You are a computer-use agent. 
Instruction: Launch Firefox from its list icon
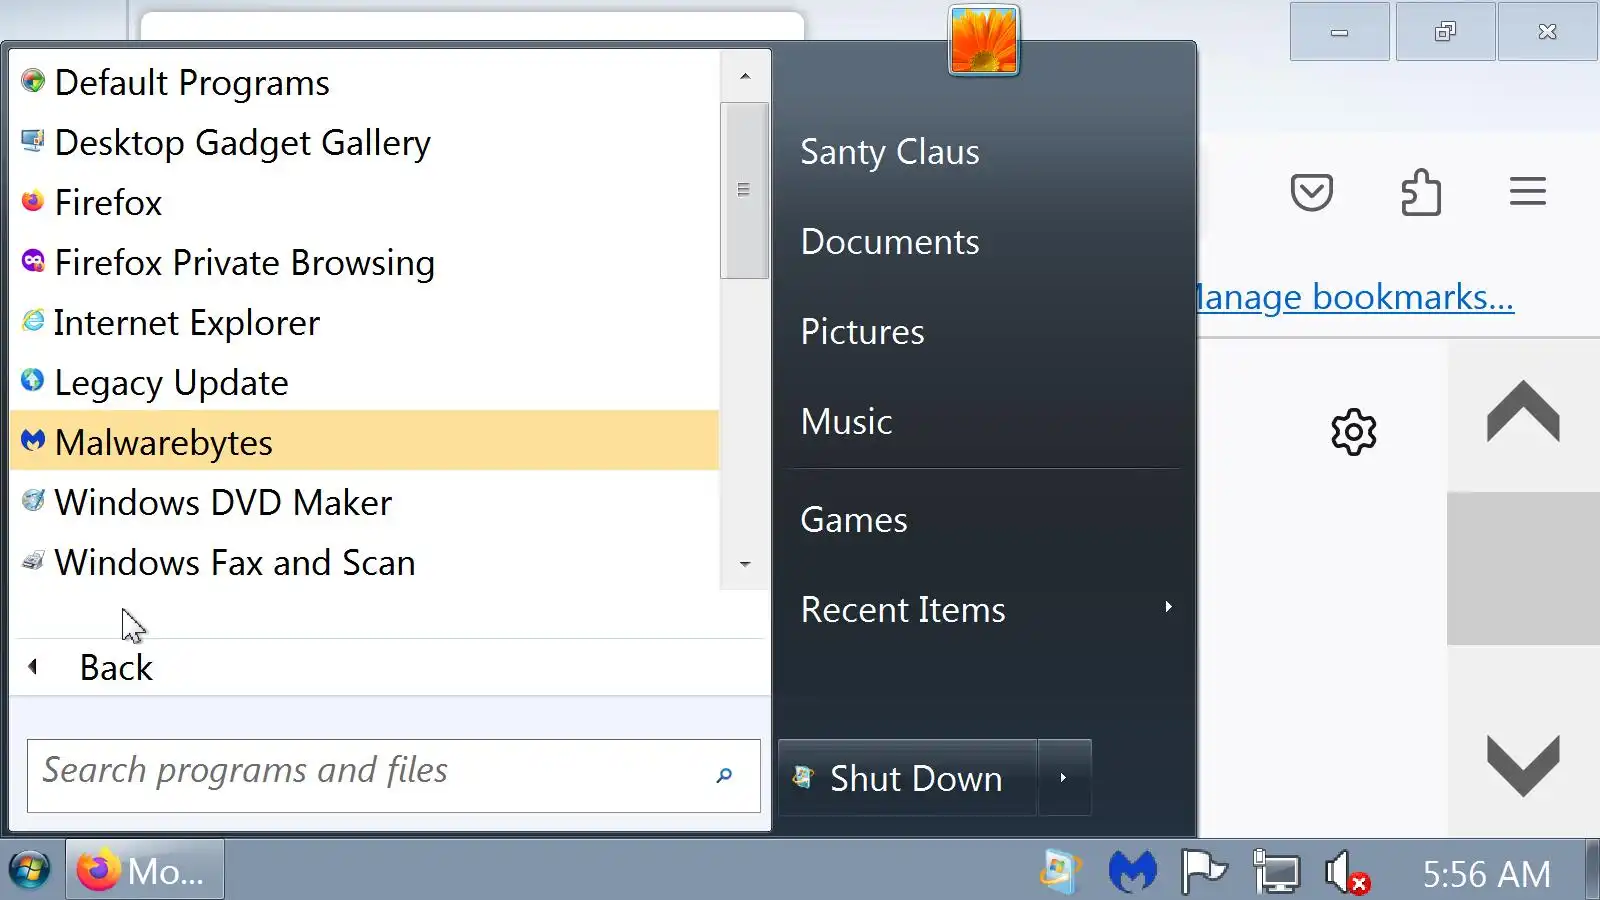33,201
